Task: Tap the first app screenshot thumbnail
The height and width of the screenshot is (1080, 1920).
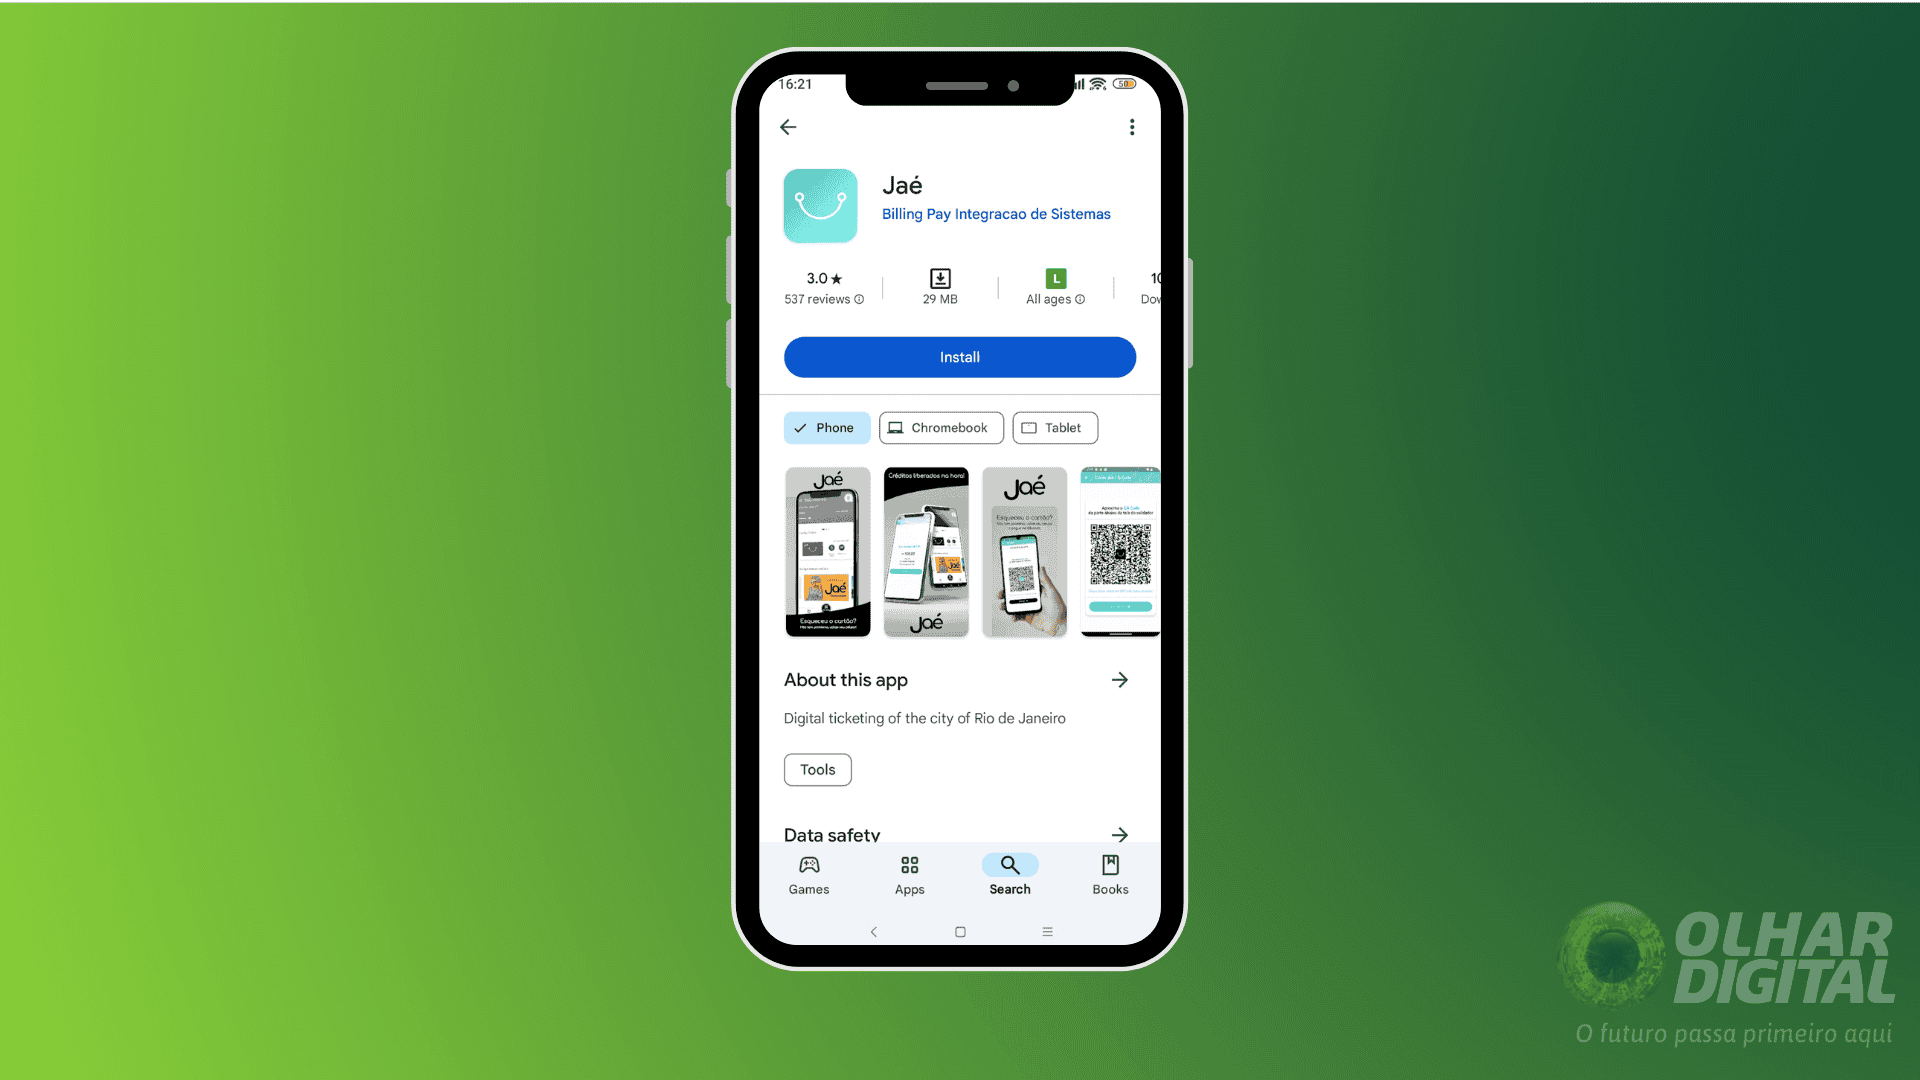Action: tap(828, 551)
